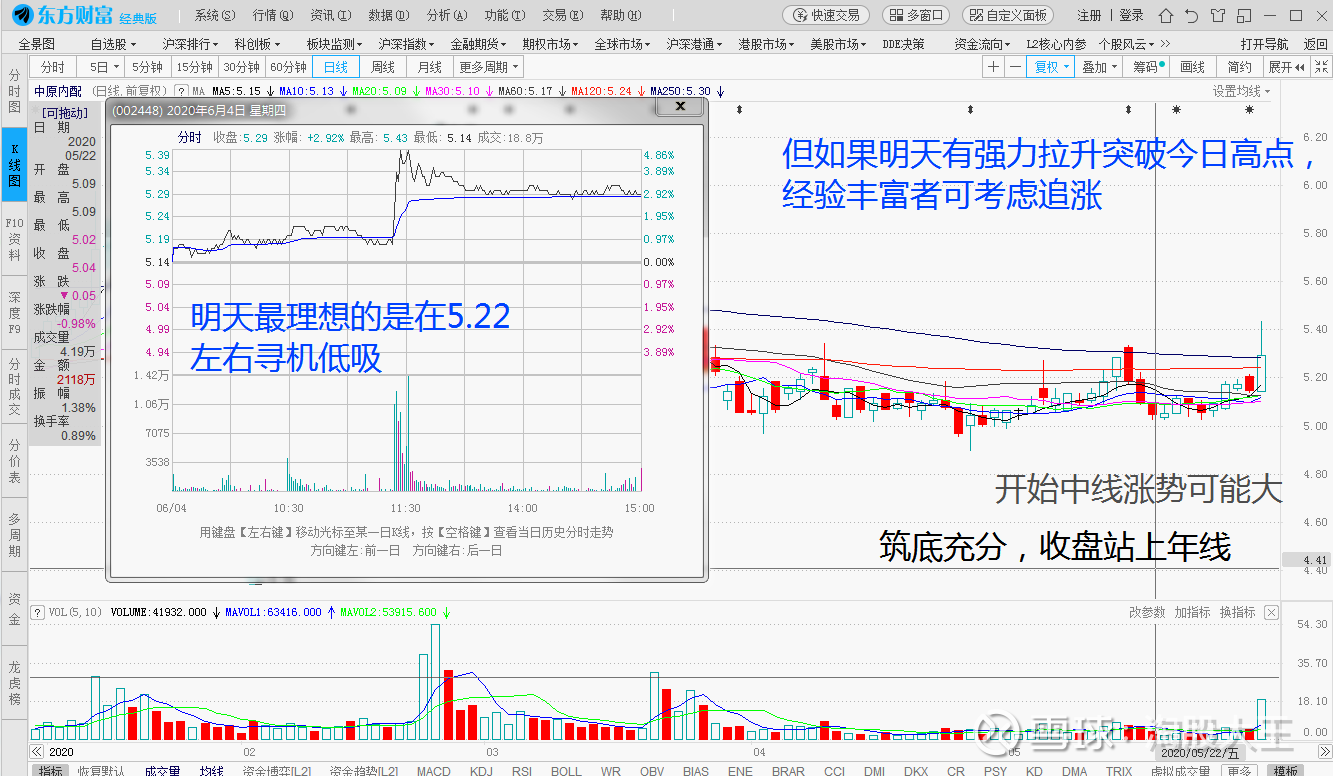Open the 分时成交 sidebar tab
The height and width of the screenshot is (776, 1333).
tap(14, 387)
